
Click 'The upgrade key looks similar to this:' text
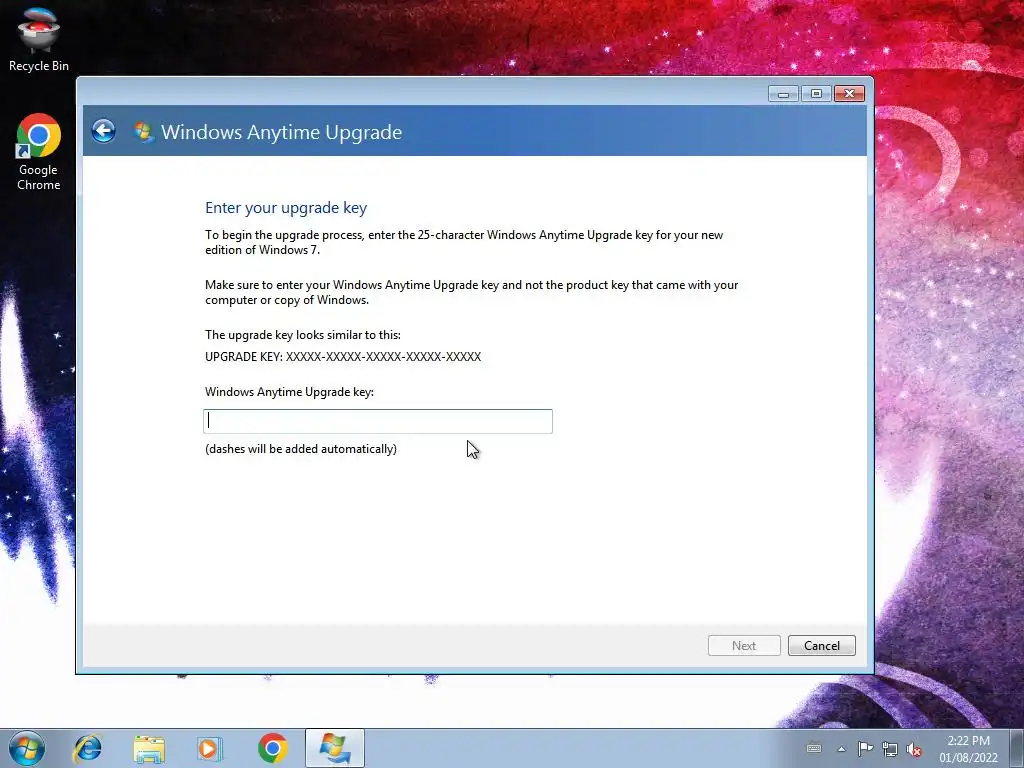303,335
